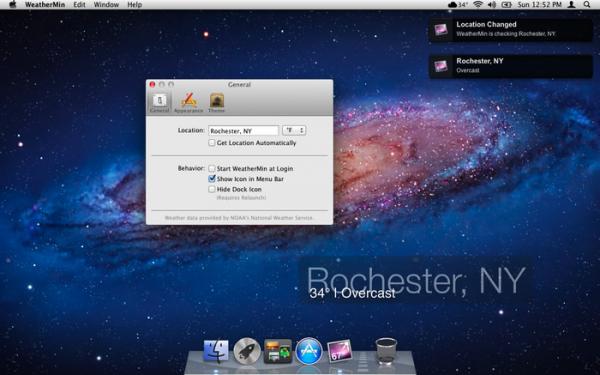Viewport: 600px width, 375px height.
Task: Click the Rochester, NY Overcast notification
Action: (511, 66)
